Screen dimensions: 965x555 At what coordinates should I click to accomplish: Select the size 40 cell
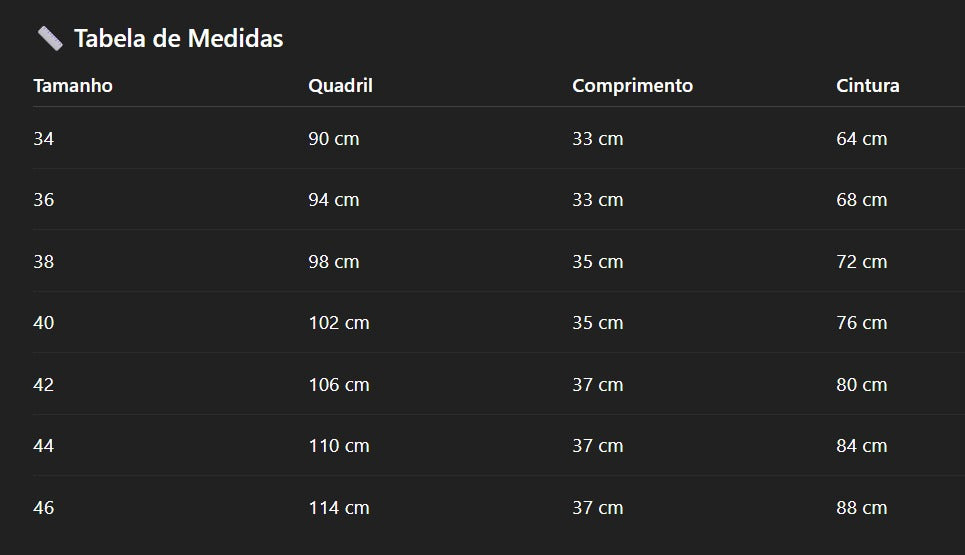click(x=44, y=323)
